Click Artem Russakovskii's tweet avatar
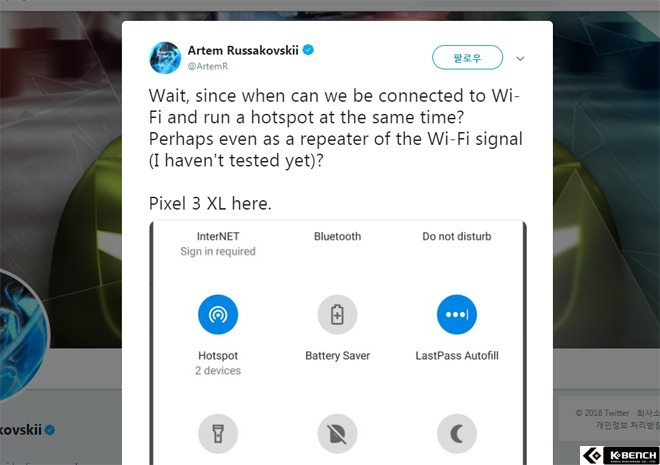The image size is (660, 465). click(x=165, y=58)
